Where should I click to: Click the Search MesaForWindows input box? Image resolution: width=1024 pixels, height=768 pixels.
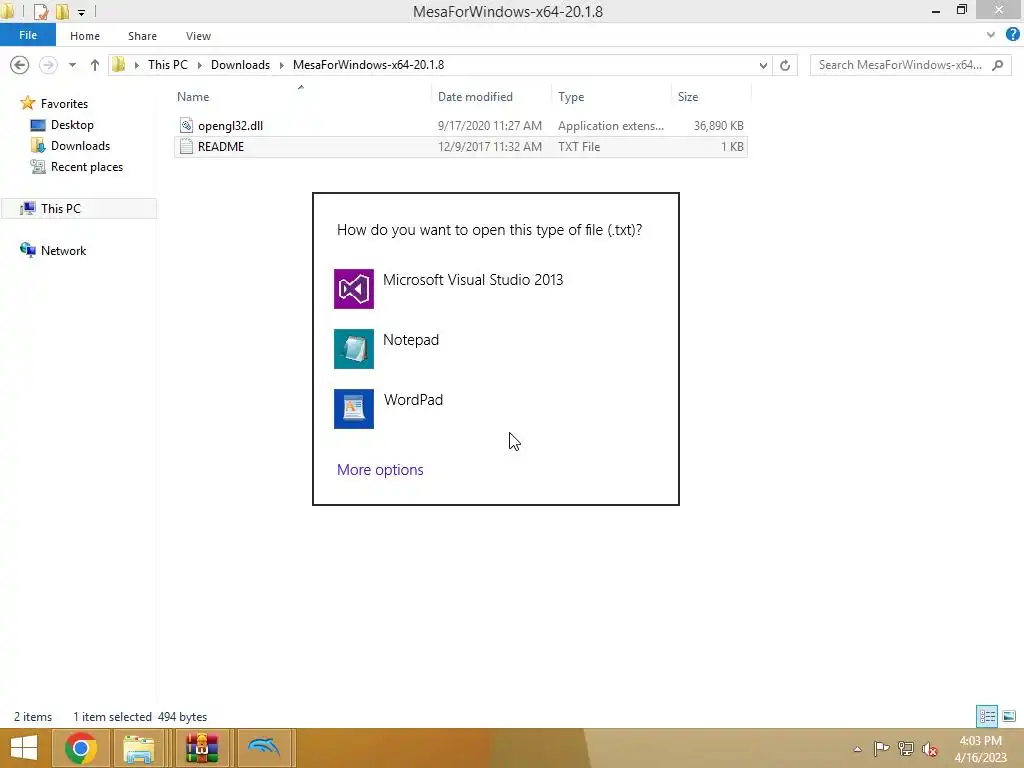(900, 65)
